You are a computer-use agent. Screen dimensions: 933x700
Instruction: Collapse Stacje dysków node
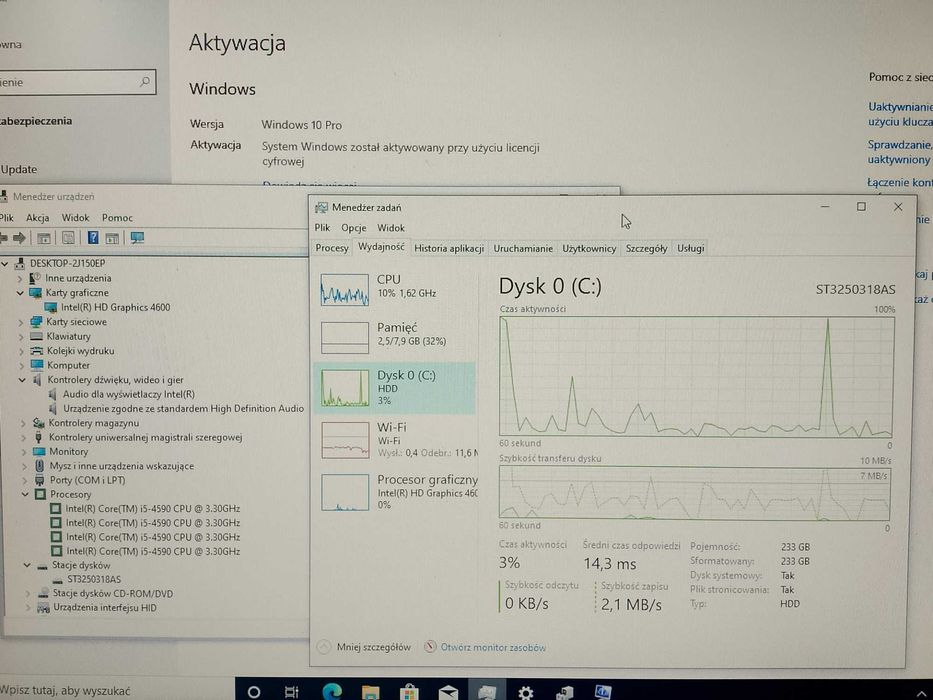[x=26, y=565]
